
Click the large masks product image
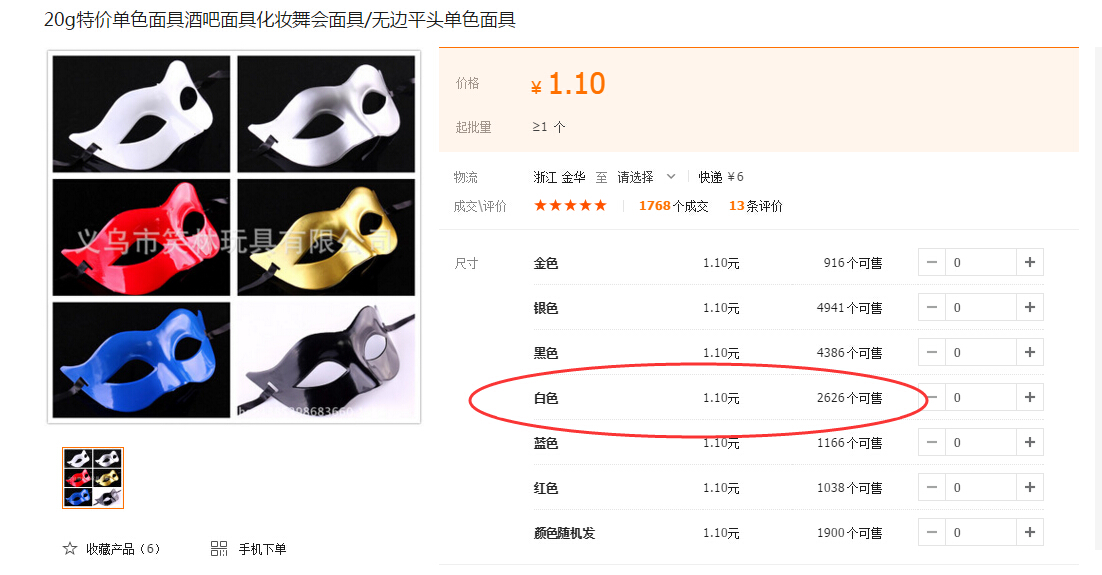[234, 237]
